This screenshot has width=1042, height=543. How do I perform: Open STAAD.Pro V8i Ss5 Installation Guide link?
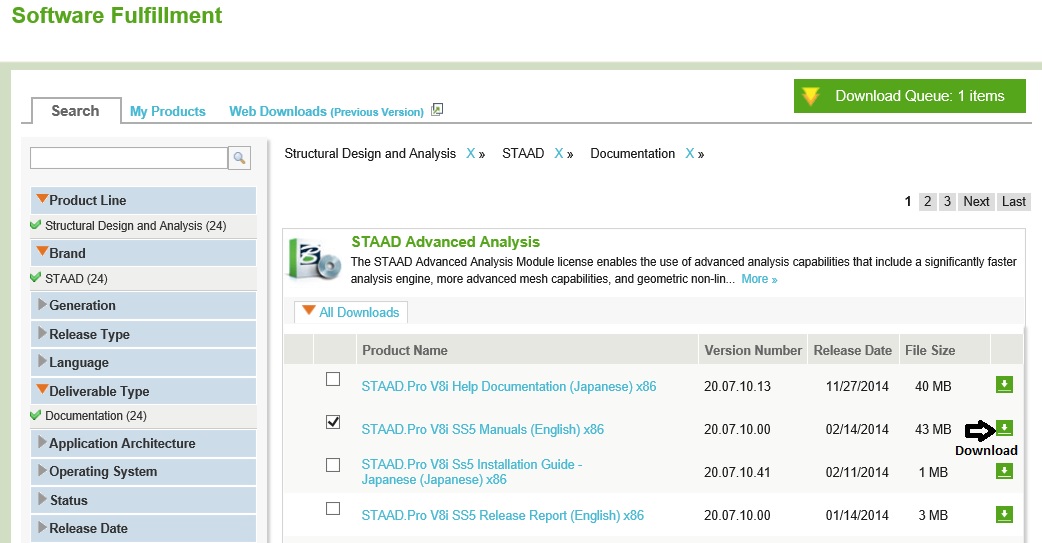click(x=472, y=472)
